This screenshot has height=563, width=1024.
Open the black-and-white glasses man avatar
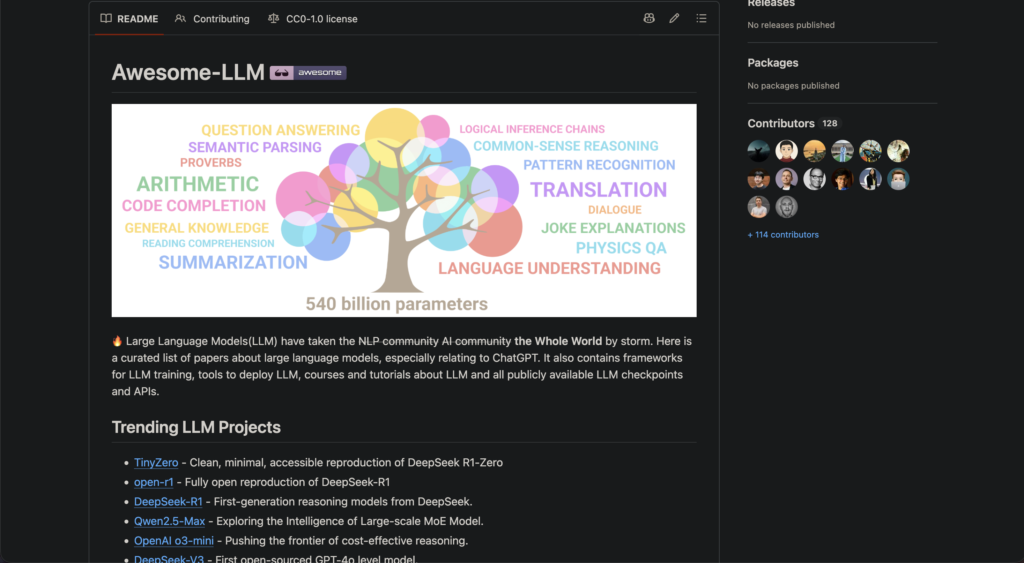[814, 179]
